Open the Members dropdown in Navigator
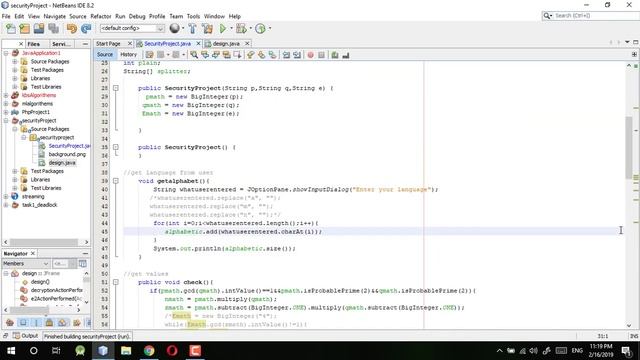The width and height of the screenshot is (640, 360). (x=26, y=264)
